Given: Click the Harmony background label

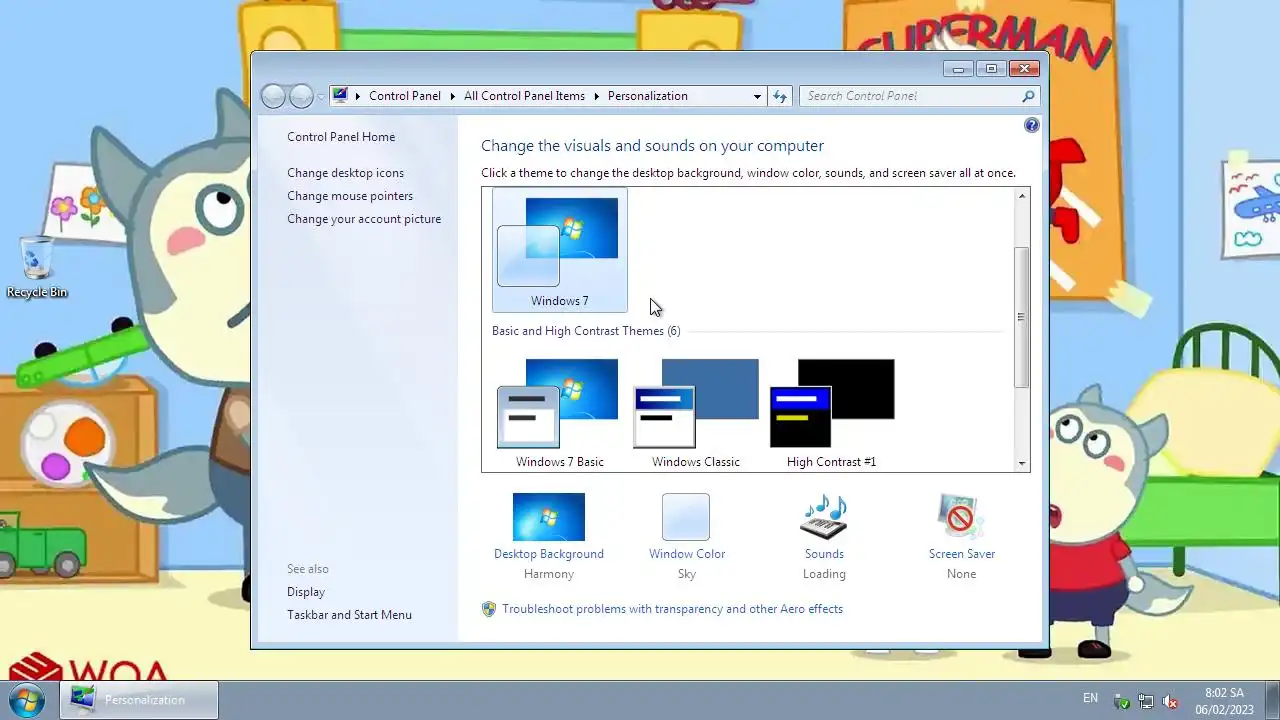Looking at the screenshot, I should click(x=549, y=574).
